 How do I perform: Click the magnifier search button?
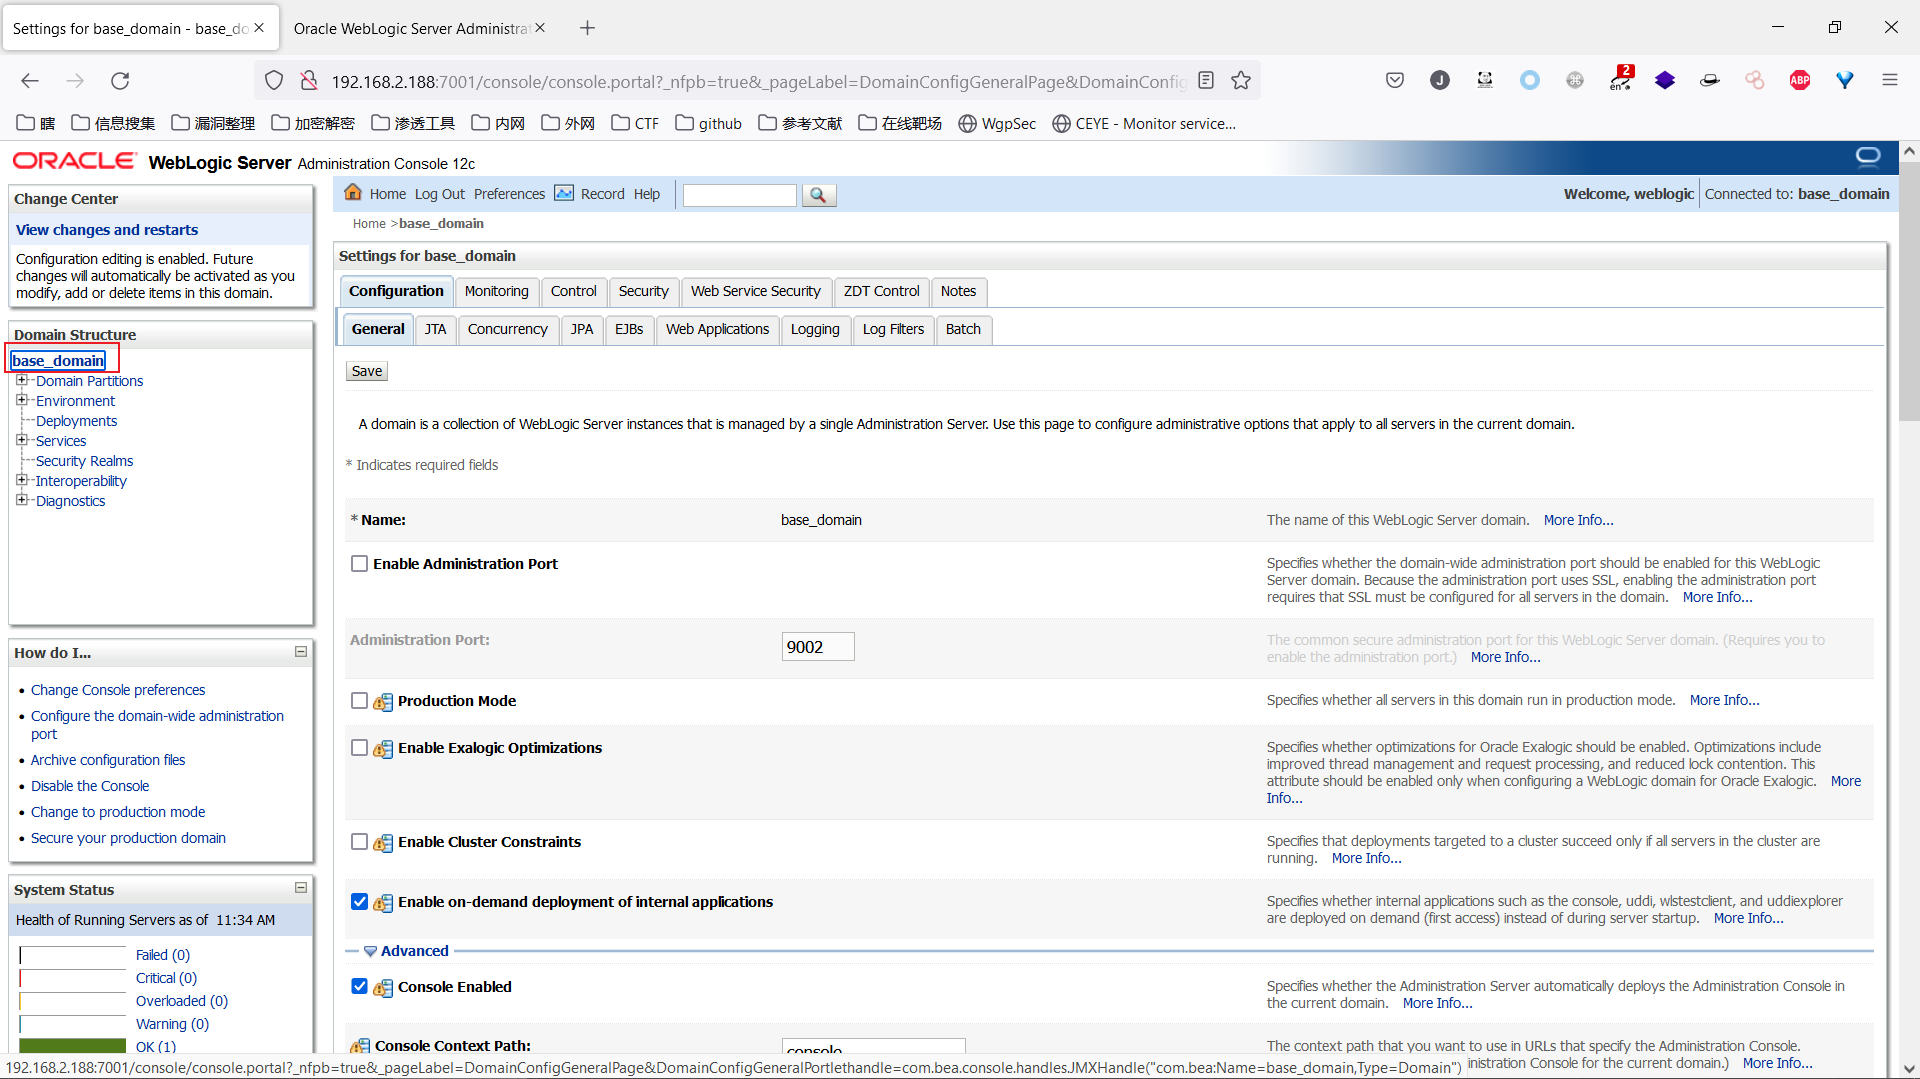click(818, 195)
